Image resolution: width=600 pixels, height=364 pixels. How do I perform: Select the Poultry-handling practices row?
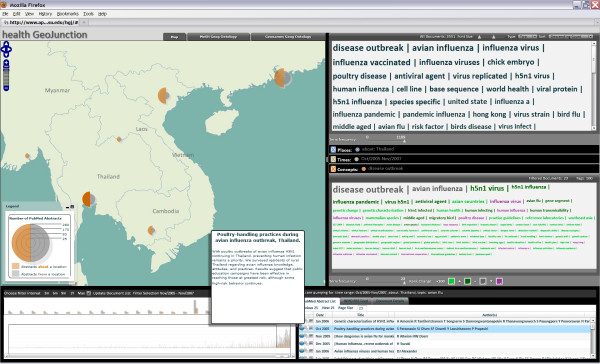tap(446, 329)
